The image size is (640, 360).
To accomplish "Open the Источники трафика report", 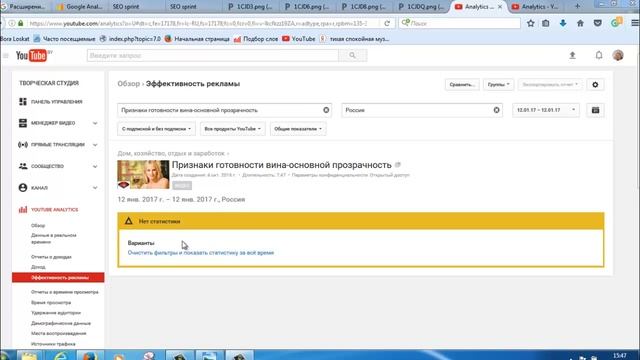I will [53, 344].
